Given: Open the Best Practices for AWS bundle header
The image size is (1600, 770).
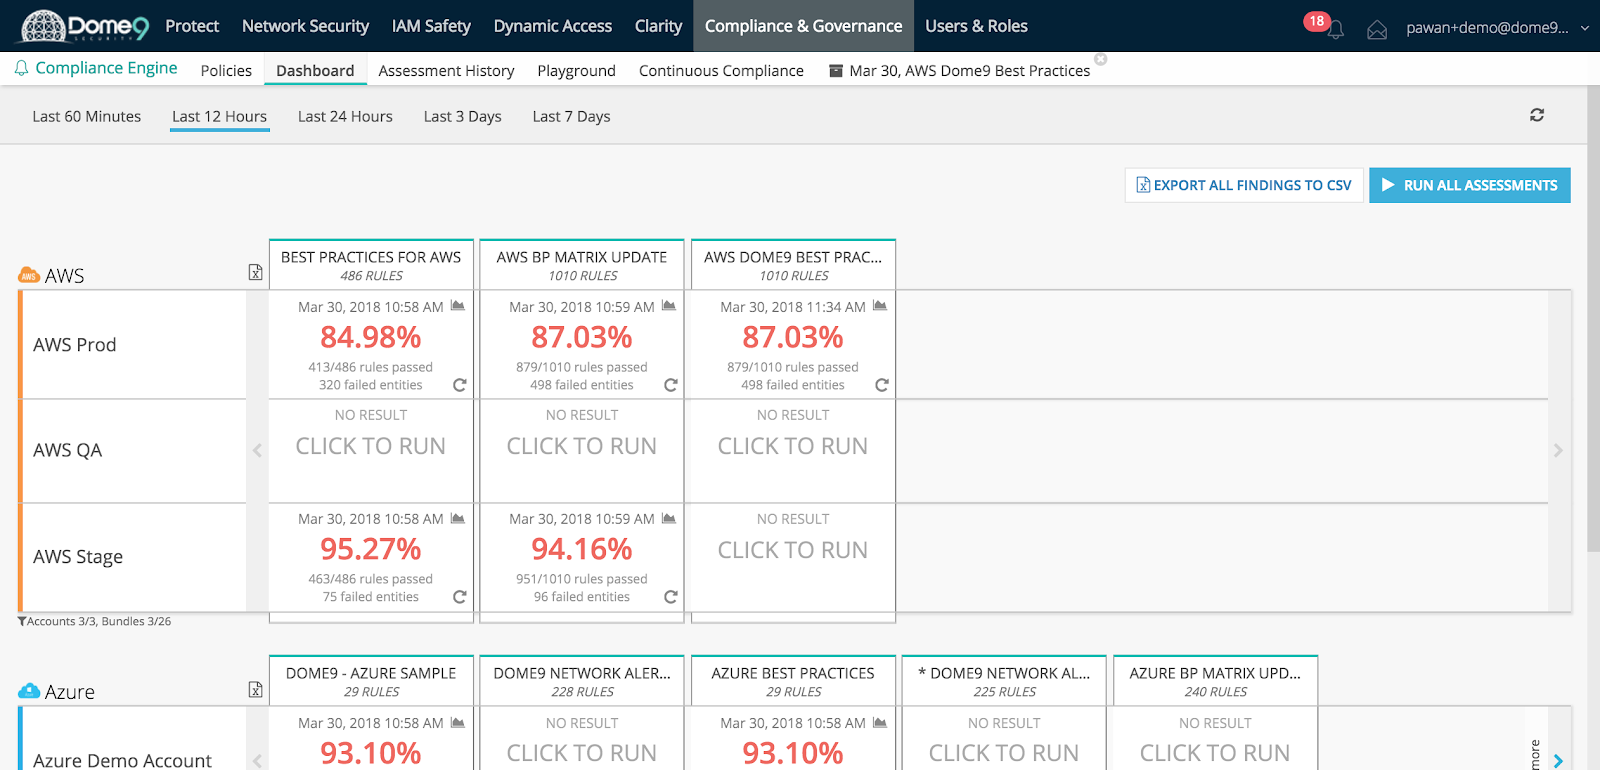Looking at the screenshot, I should tap(371, 265).
